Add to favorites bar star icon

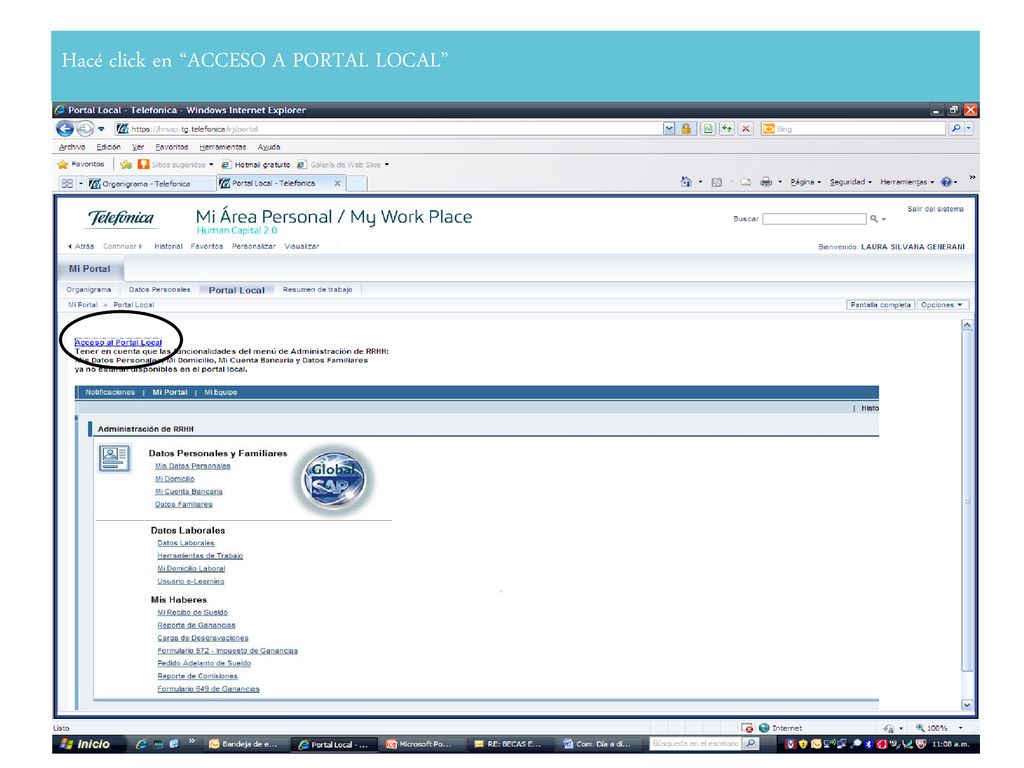tap(126, 165)
